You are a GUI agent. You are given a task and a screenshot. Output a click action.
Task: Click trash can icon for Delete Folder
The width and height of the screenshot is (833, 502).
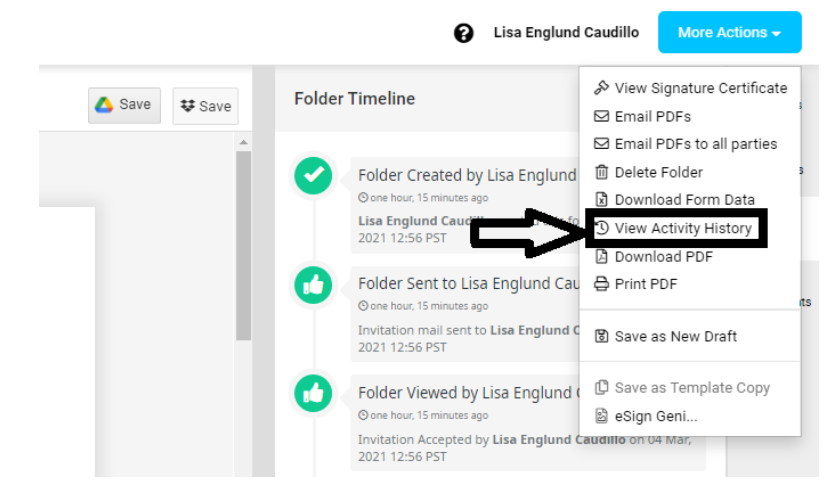coord(601,172)
